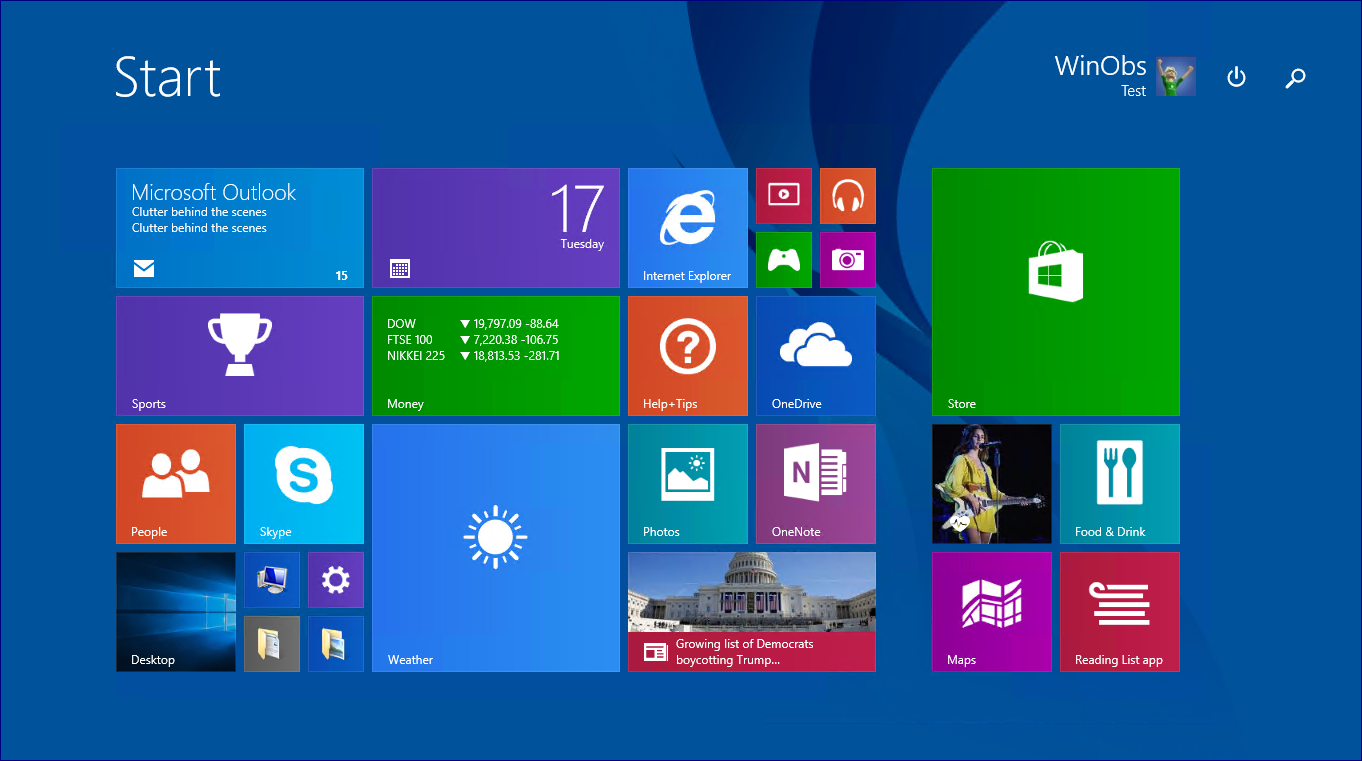Open This PC computer tile

(x=271, y=579)
